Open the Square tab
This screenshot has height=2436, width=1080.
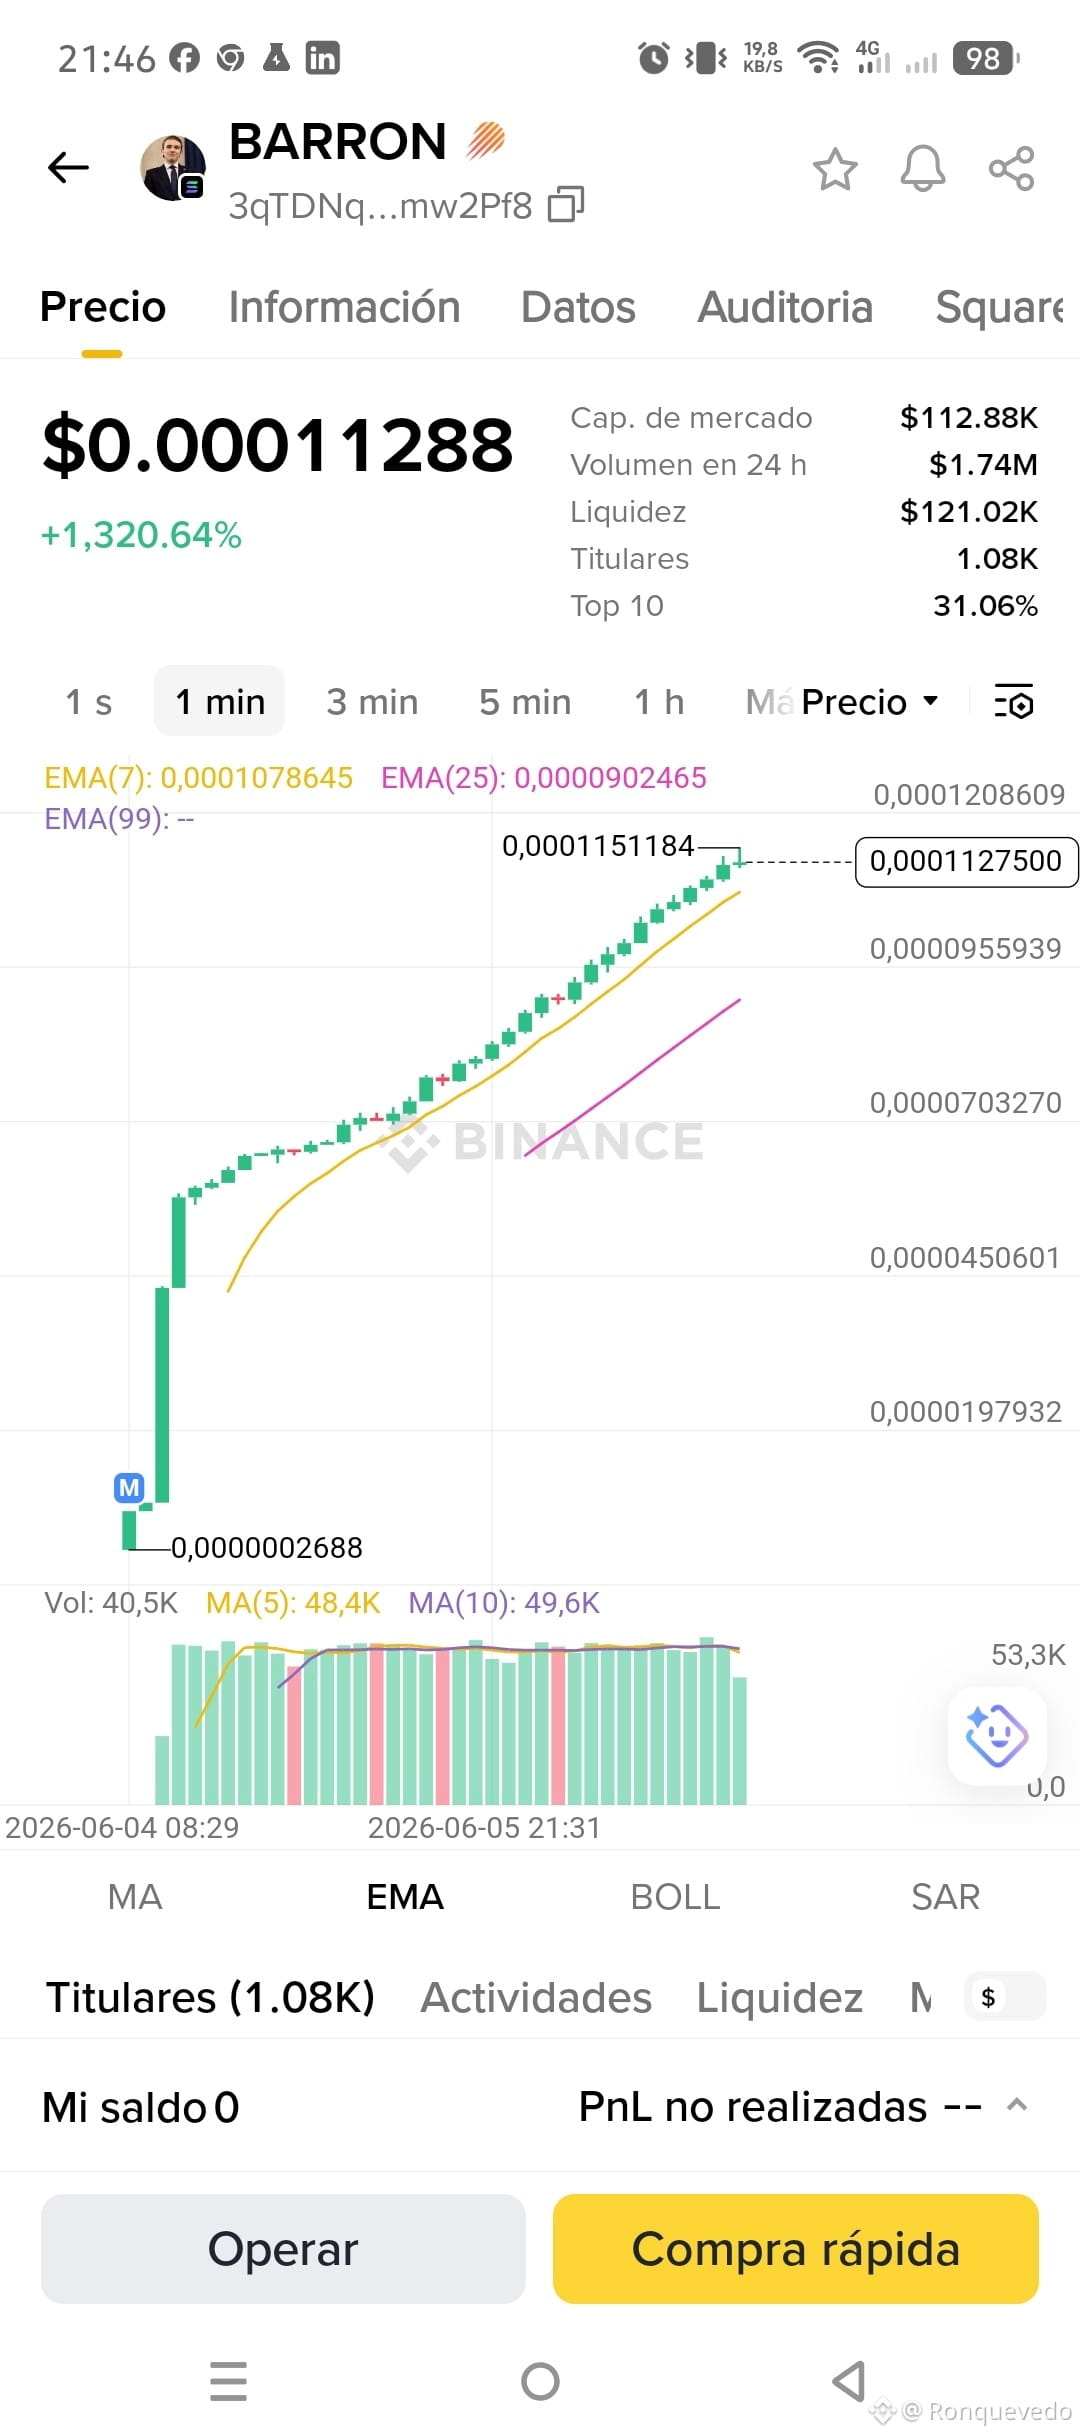pos(1000,307)
